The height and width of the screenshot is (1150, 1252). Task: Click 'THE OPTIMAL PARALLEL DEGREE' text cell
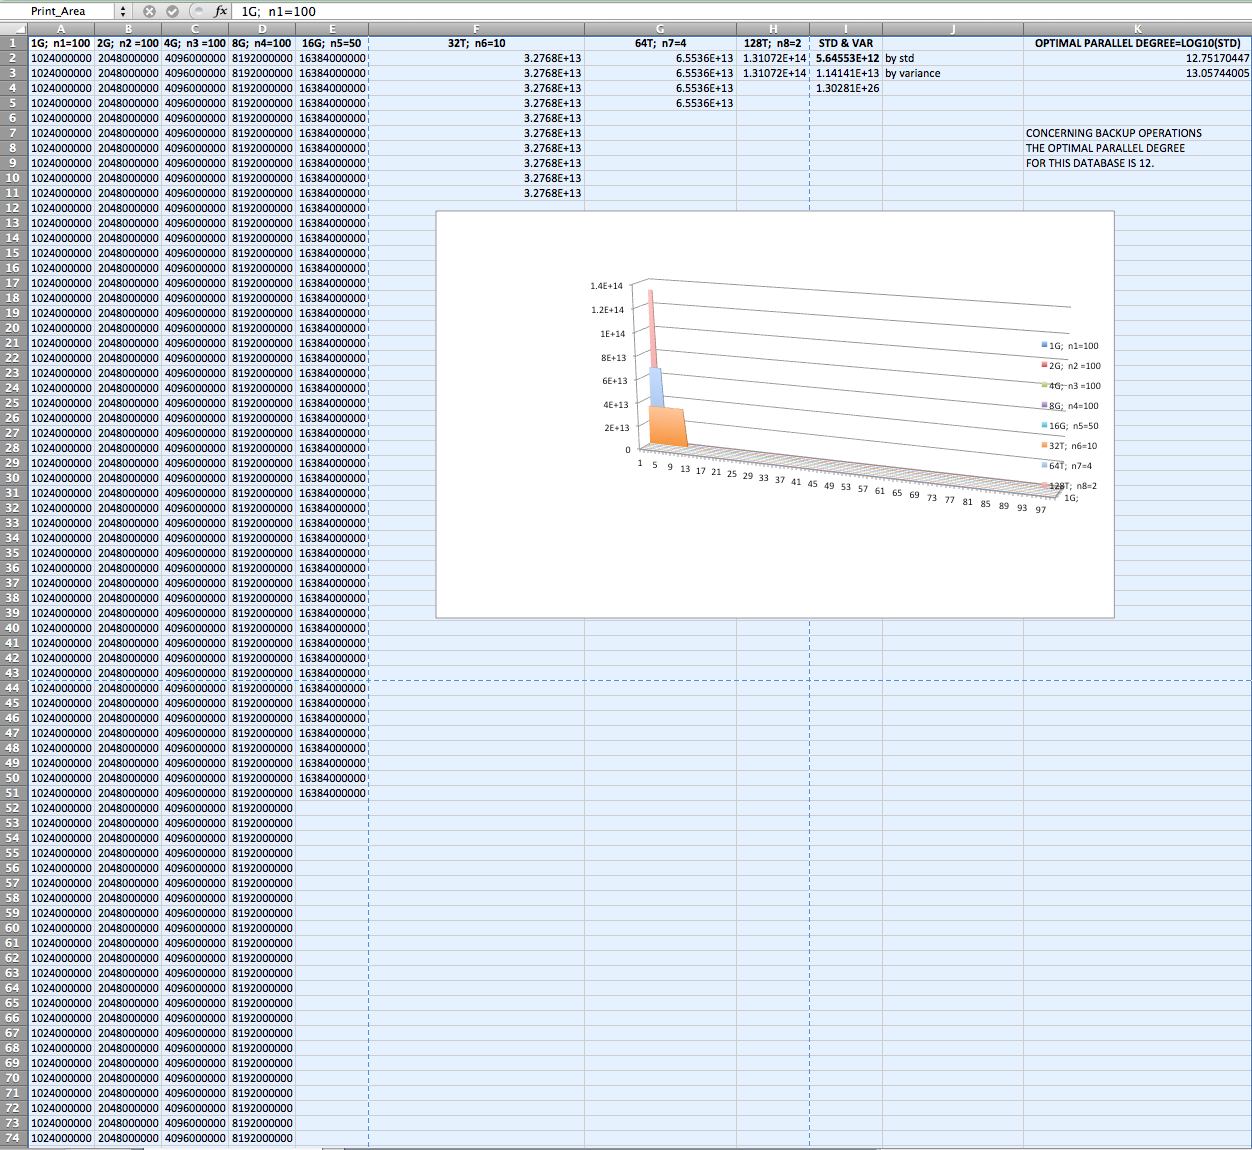(1138, 148)
